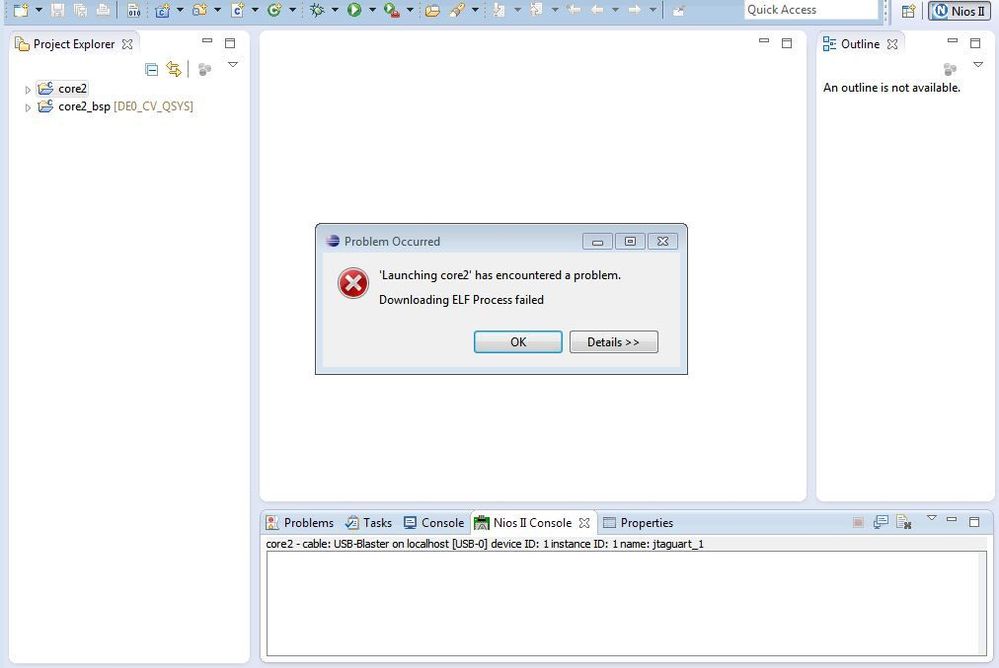This screenshot has height=668, width=999.
Task: Open dropdown next to Debug bug icon
Action: tap(334, 10)
